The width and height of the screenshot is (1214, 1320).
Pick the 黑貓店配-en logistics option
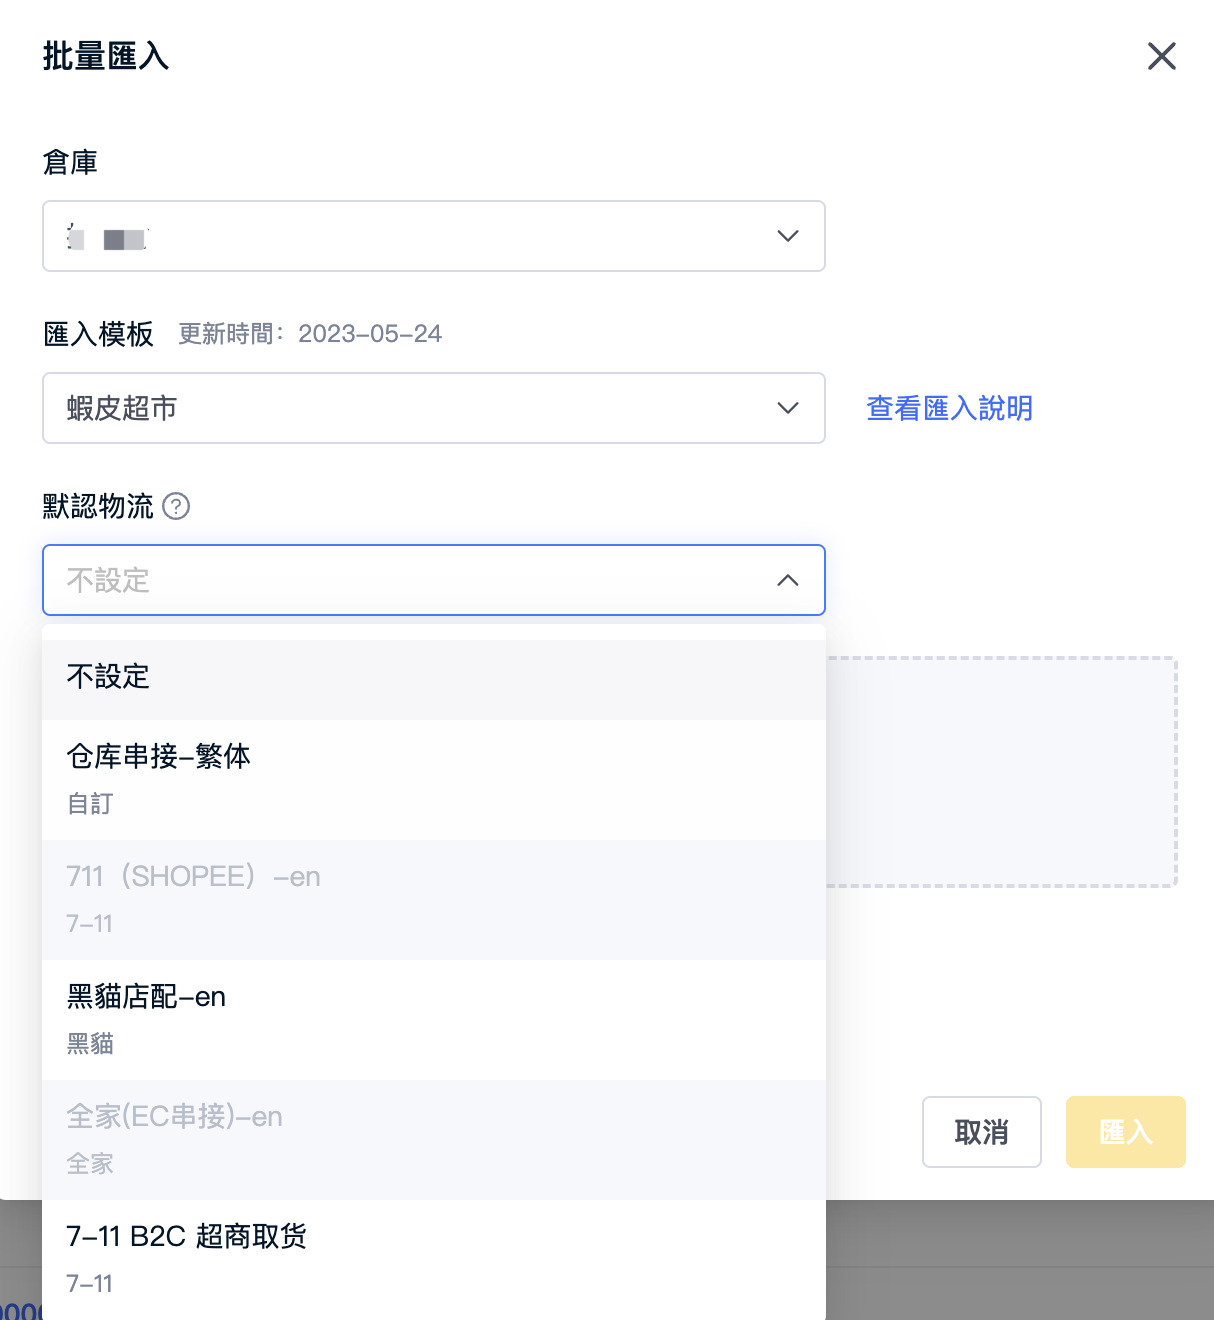pyautogui.click(x=434, y=1020)
